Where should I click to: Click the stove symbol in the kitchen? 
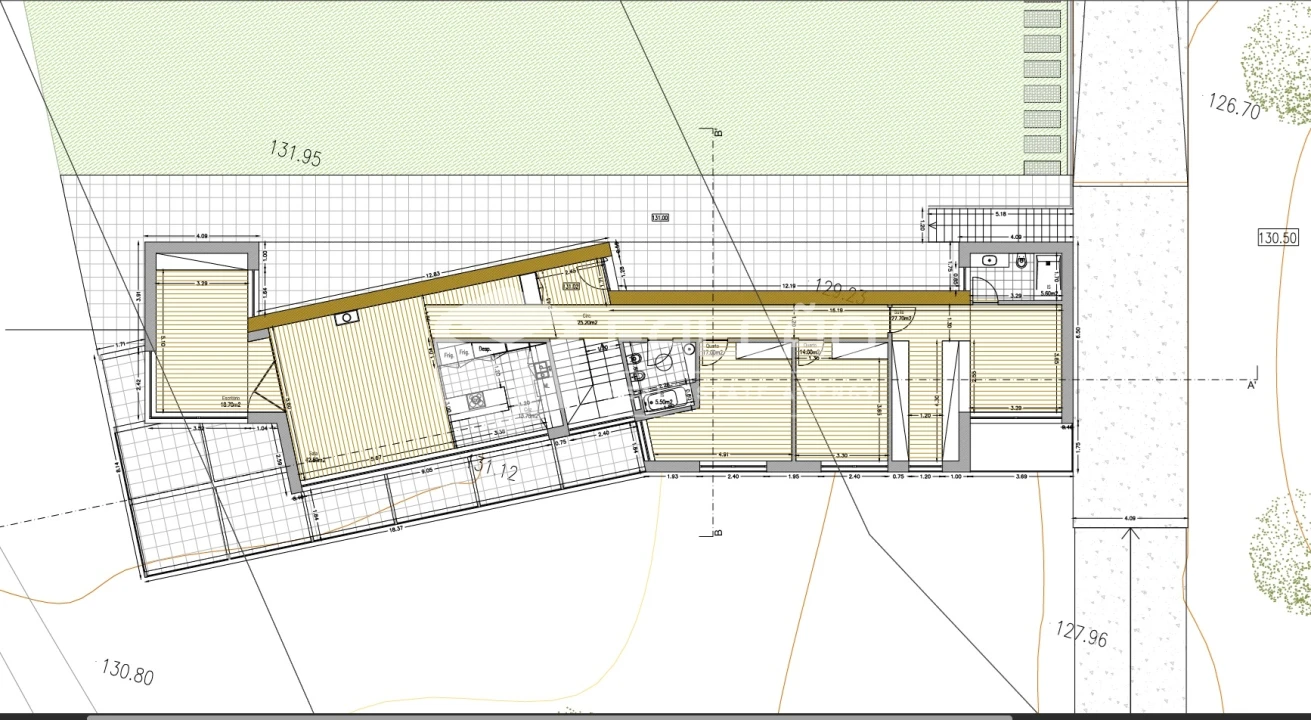(474, 401)
